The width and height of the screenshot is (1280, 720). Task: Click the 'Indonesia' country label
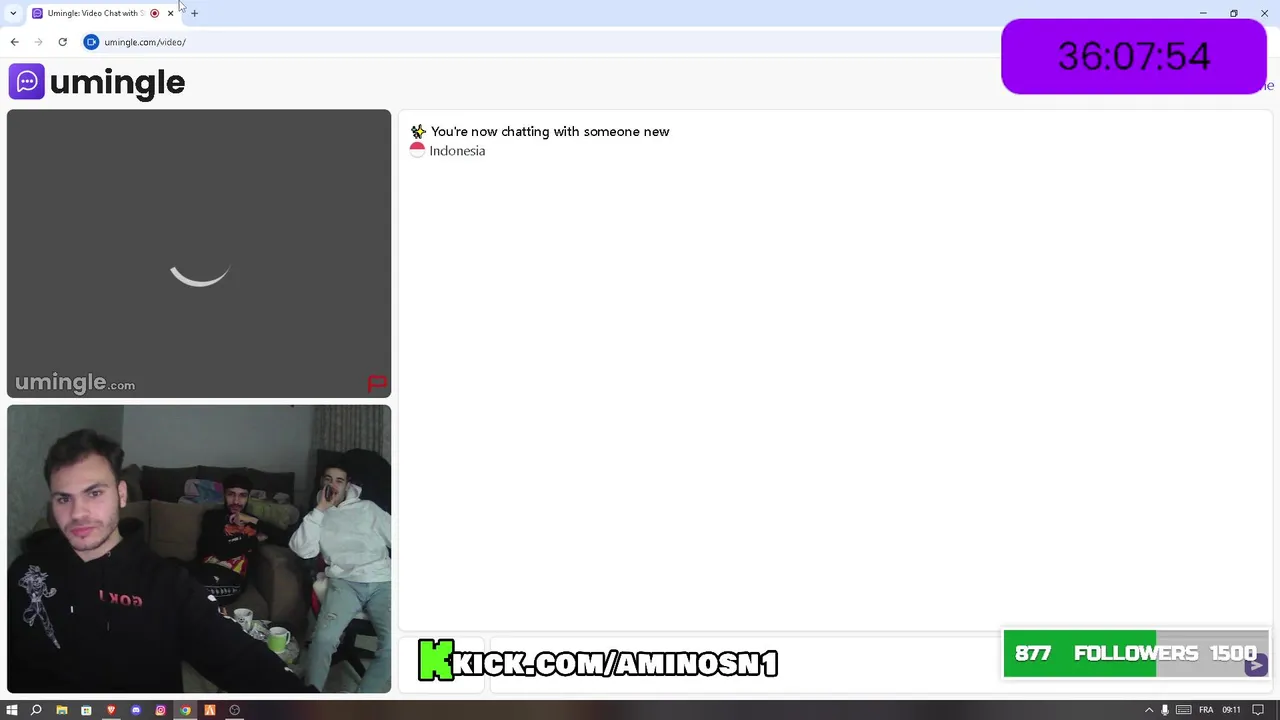(457, 151)
